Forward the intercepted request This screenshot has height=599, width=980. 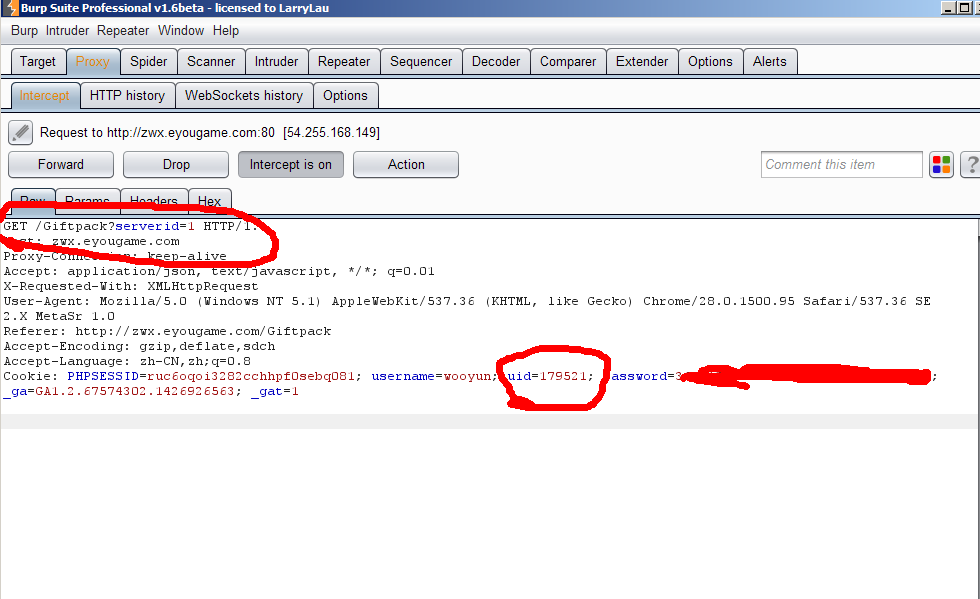(x=61, y=164)
